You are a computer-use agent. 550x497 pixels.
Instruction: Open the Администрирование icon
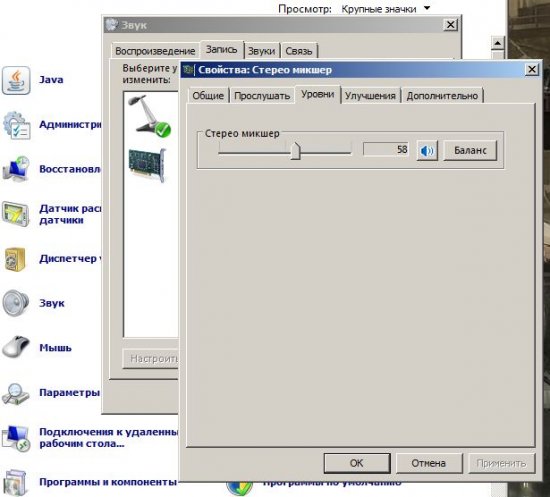[16, 125]
